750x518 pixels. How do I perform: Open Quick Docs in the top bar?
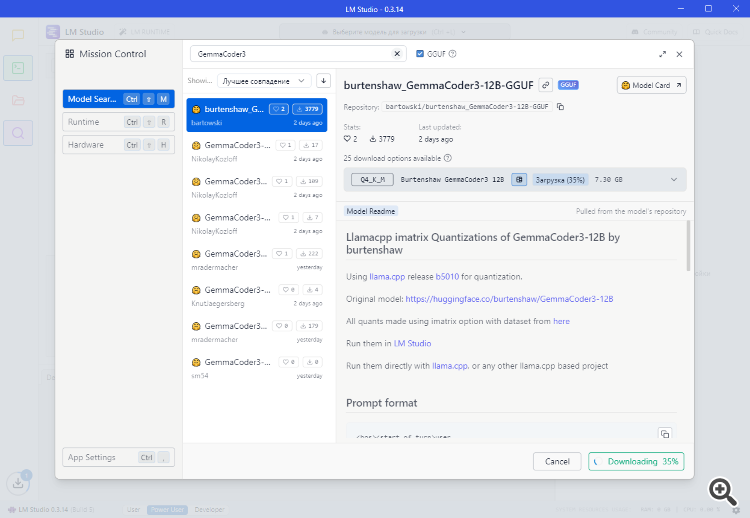point(716,32)
